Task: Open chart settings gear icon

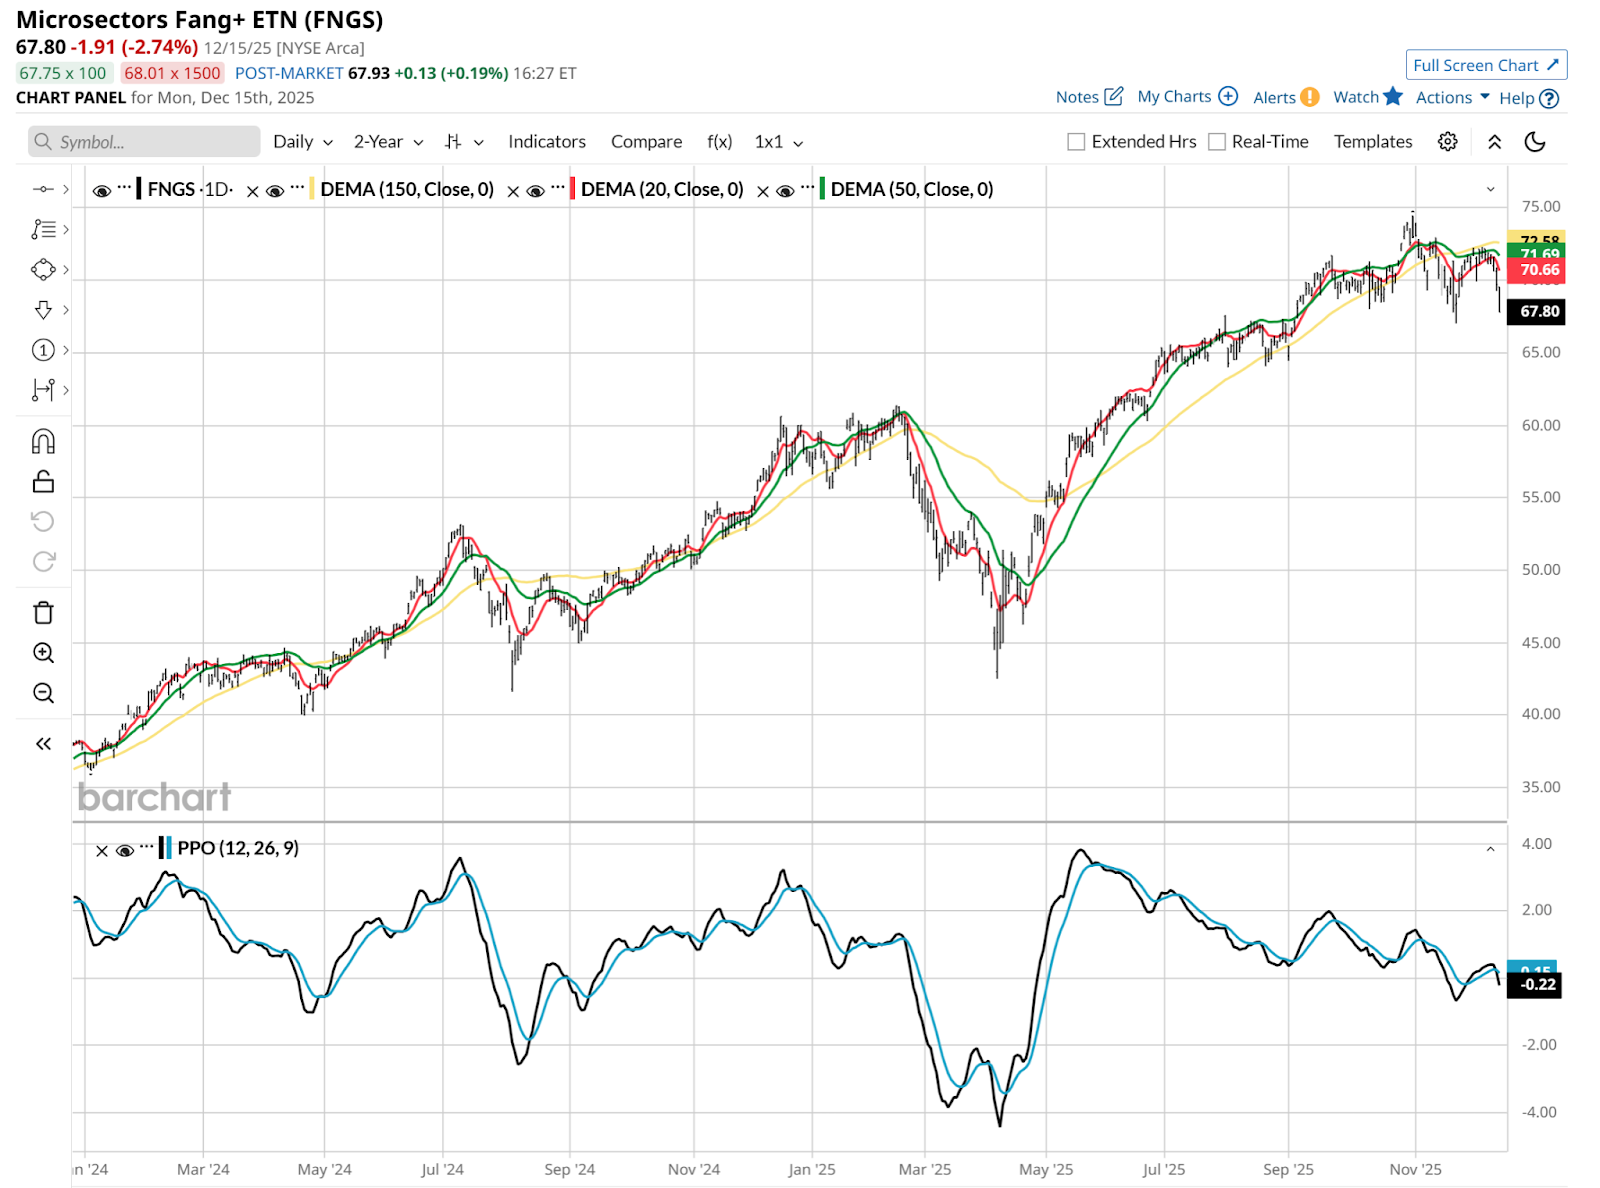Action: [x=1447, y=142]
